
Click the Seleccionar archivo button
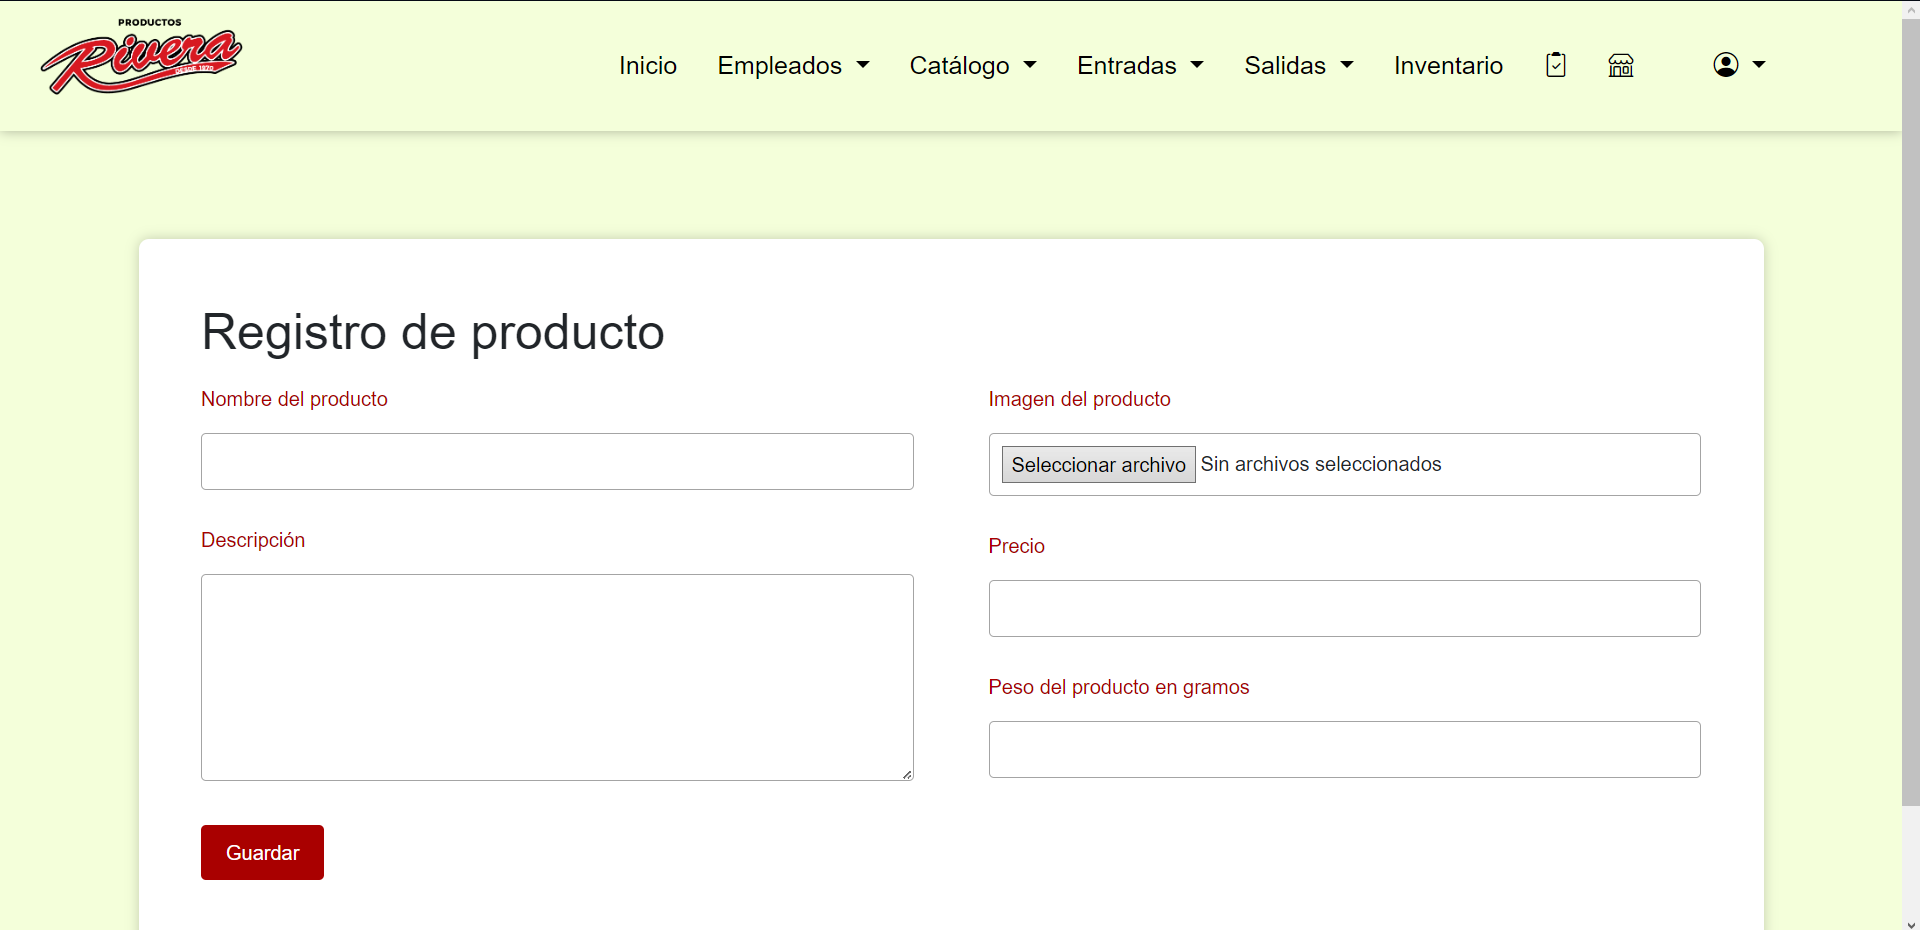pos(1098,465)
